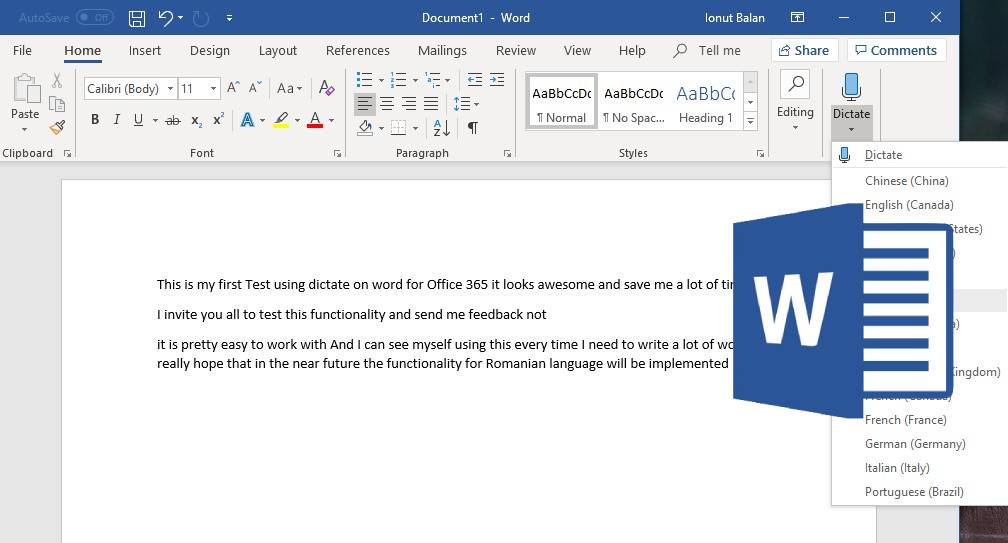The width and height of the screenshot is (1008, 543).
Task: Choose French (France) dictation language
Action: 906,420
